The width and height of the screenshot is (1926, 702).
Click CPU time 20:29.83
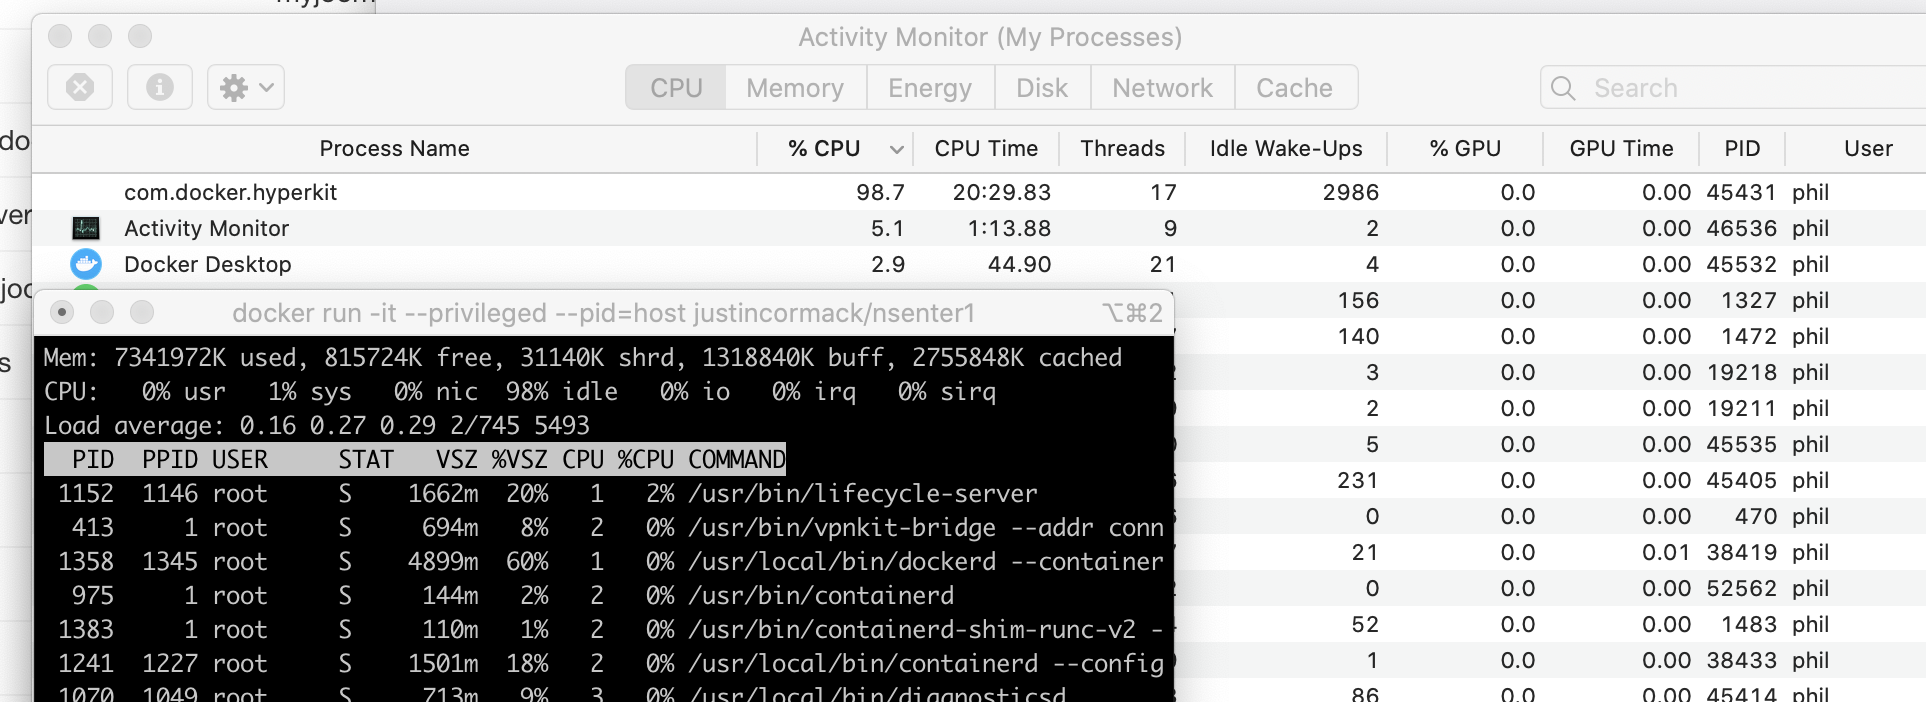point(1001,192)
